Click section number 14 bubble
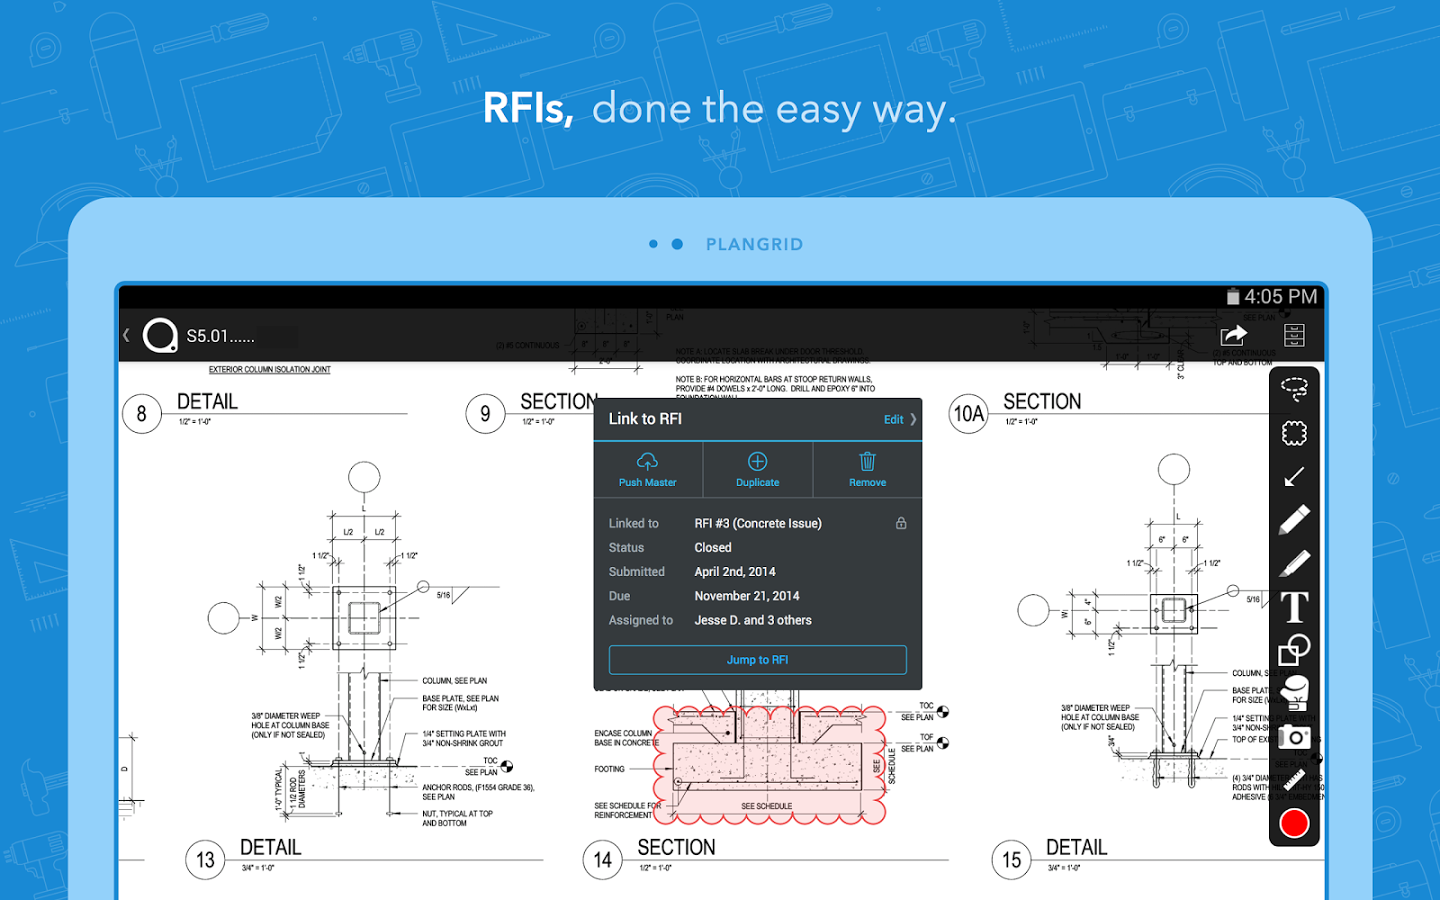The width and height of the screenshot is (1440, 900). pos(602,860)
